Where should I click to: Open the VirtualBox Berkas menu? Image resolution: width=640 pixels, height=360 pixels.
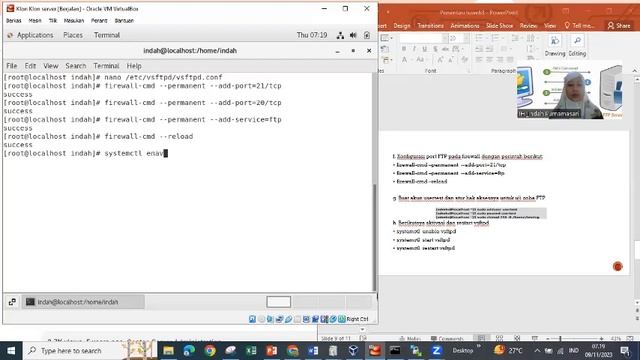click(13, 20)
